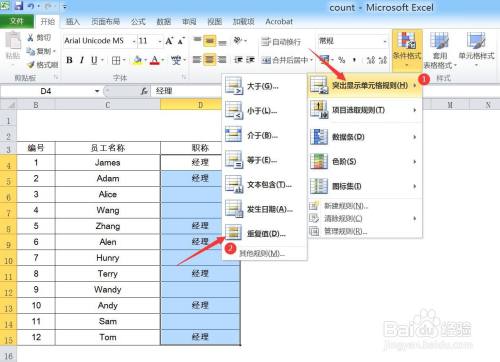Click cell containing James
The image size is (500, 362).
108,163
